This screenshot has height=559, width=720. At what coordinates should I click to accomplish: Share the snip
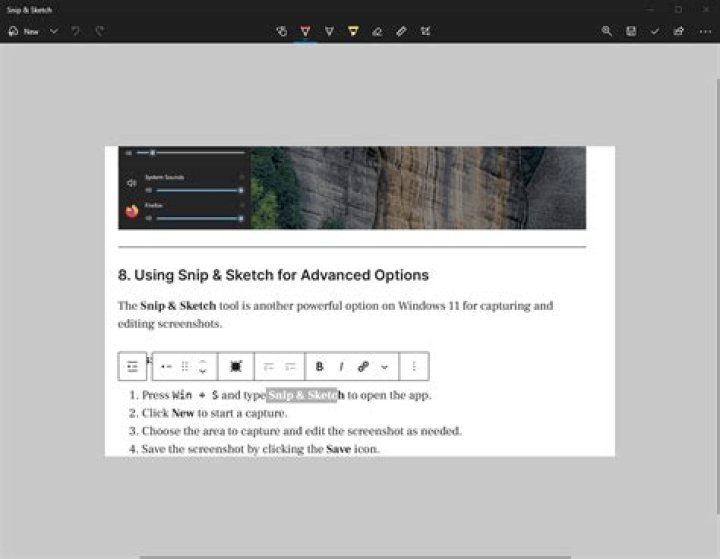click(x=679, y=31)
